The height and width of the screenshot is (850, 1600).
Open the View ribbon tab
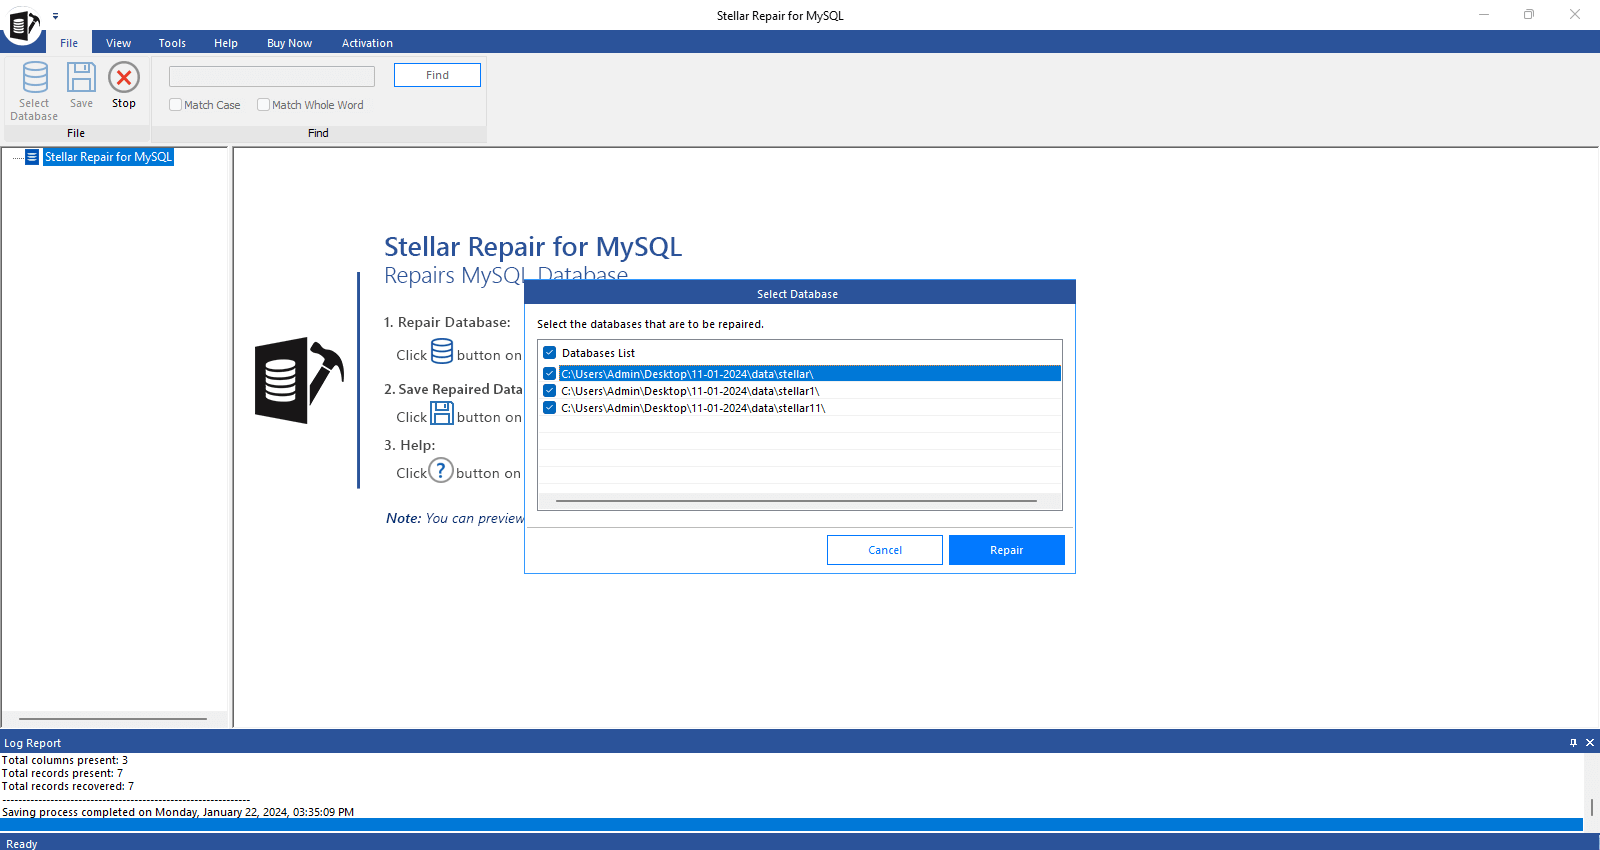pyautogui.click(x=119, y=43)
